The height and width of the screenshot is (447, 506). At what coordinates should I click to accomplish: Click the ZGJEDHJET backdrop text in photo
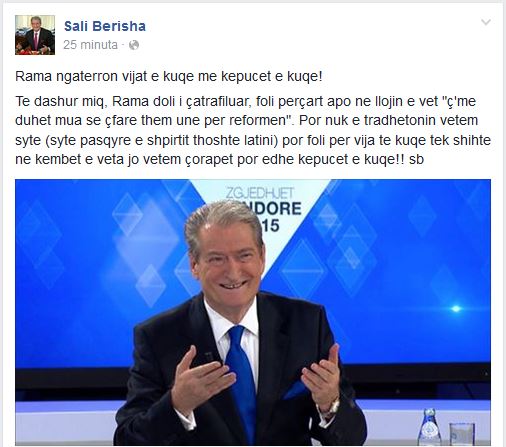pos(260,193)
